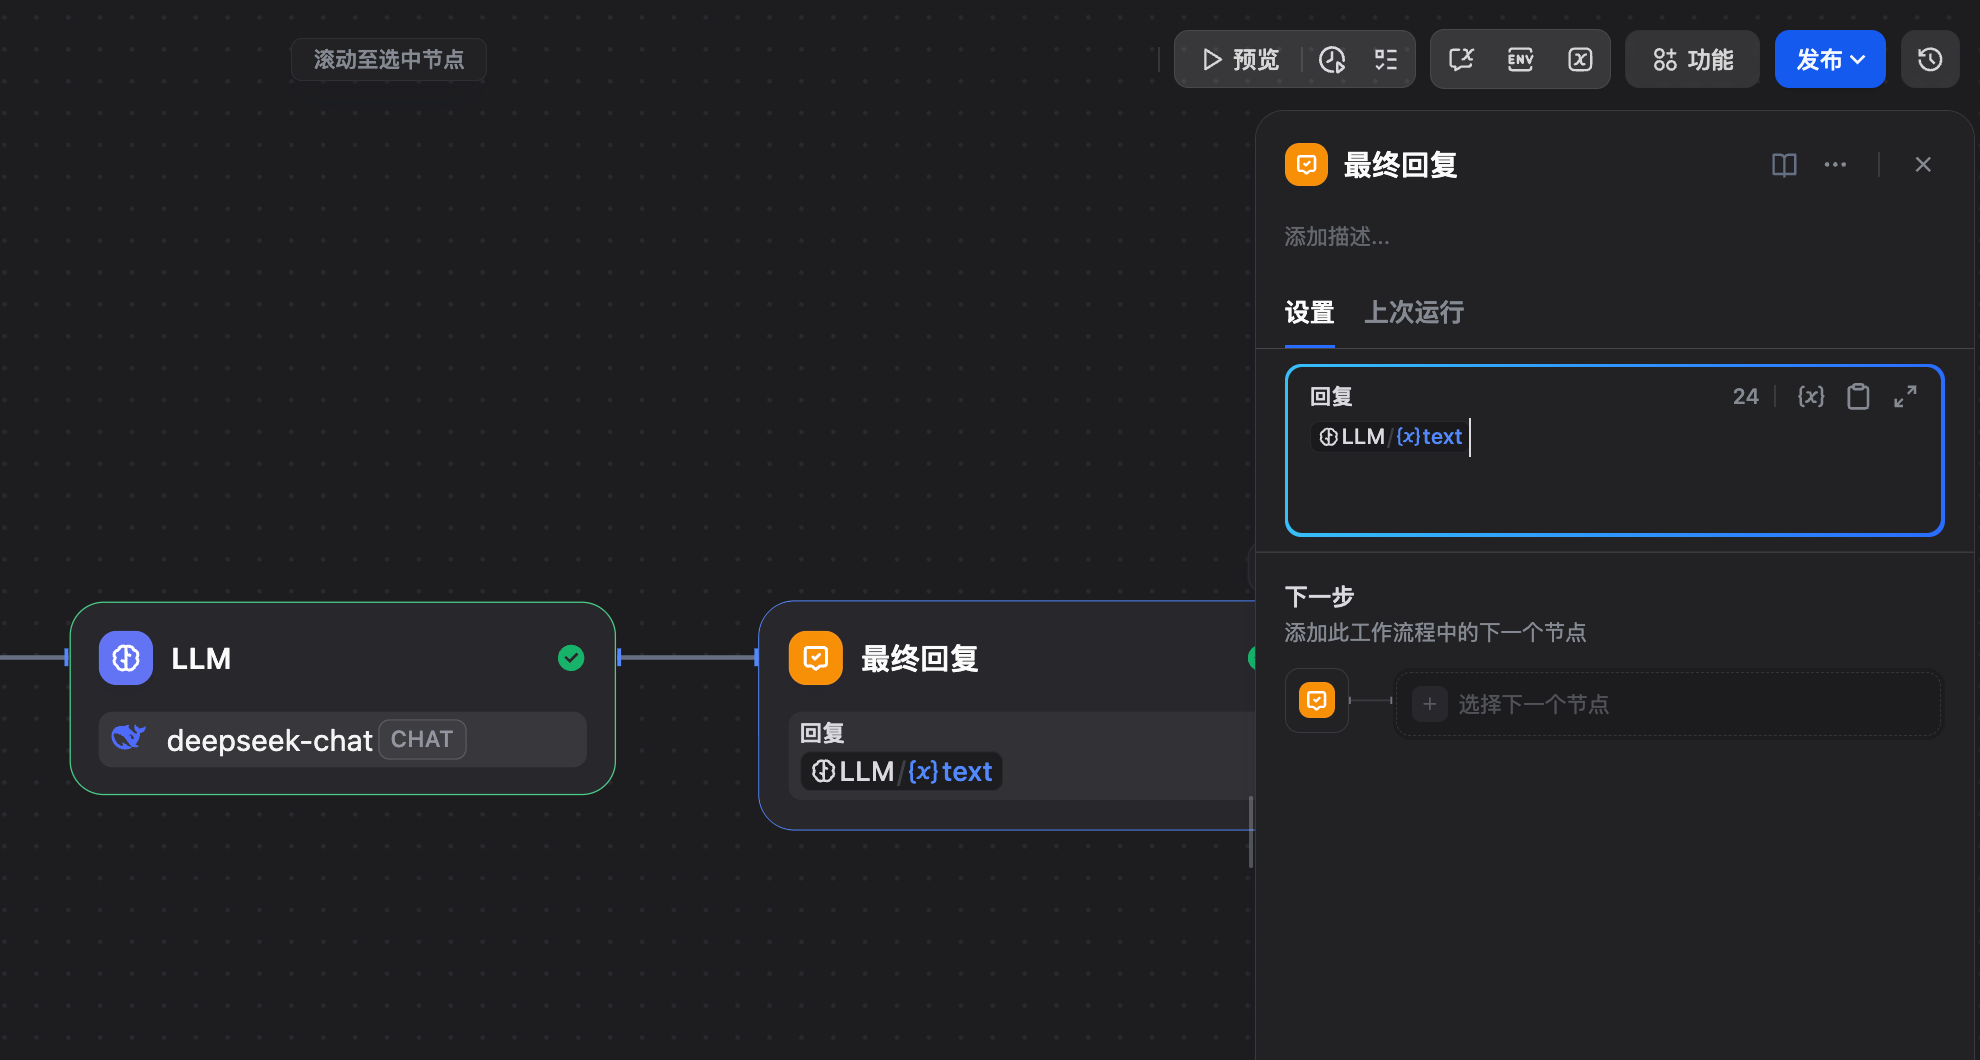Click the paste clipboard icon in reply box
The width and height of the screenshot is (1980, 1060).
click(1858, 397)
